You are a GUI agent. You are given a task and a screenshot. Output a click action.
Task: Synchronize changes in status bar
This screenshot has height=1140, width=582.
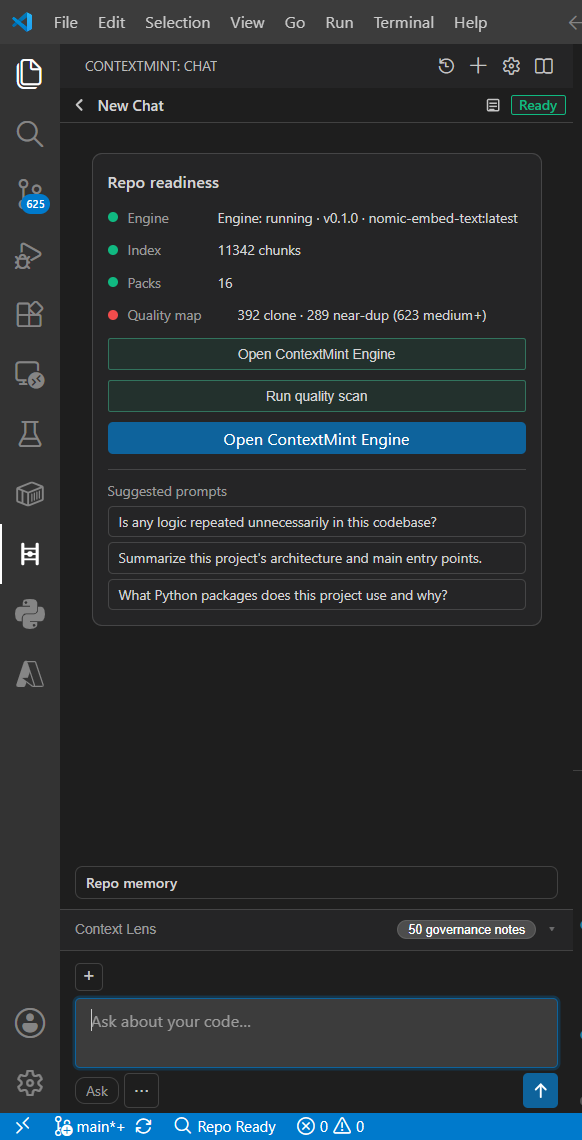(144, 1126)
